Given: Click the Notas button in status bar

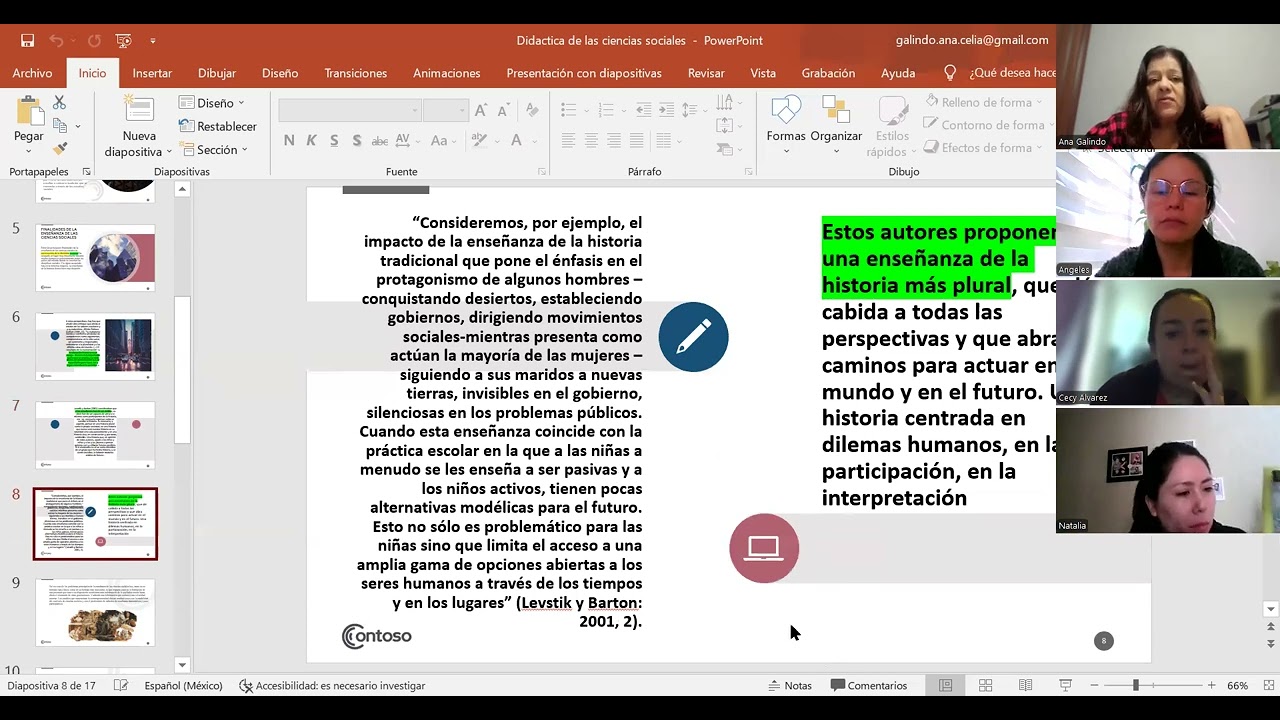Looking at the screenshot, I should [790, 686].
